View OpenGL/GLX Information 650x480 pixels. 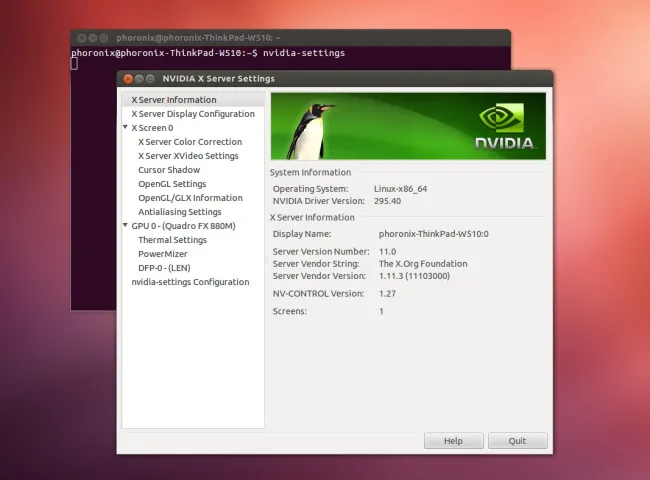(x=190, y=198)
